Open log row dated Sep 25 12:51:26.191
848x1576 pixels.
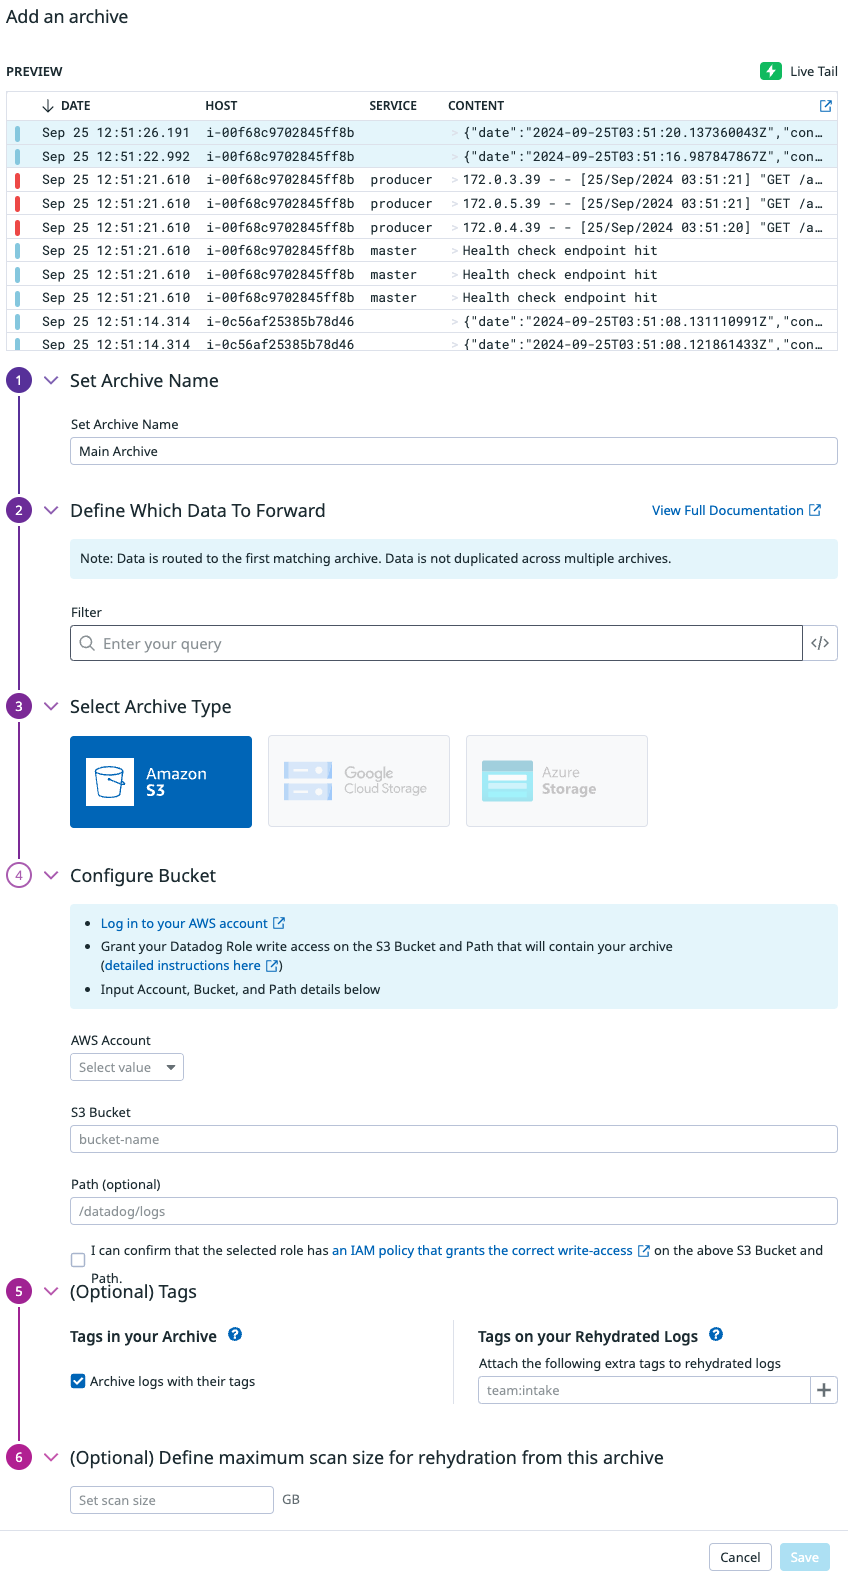pos(422,133)
